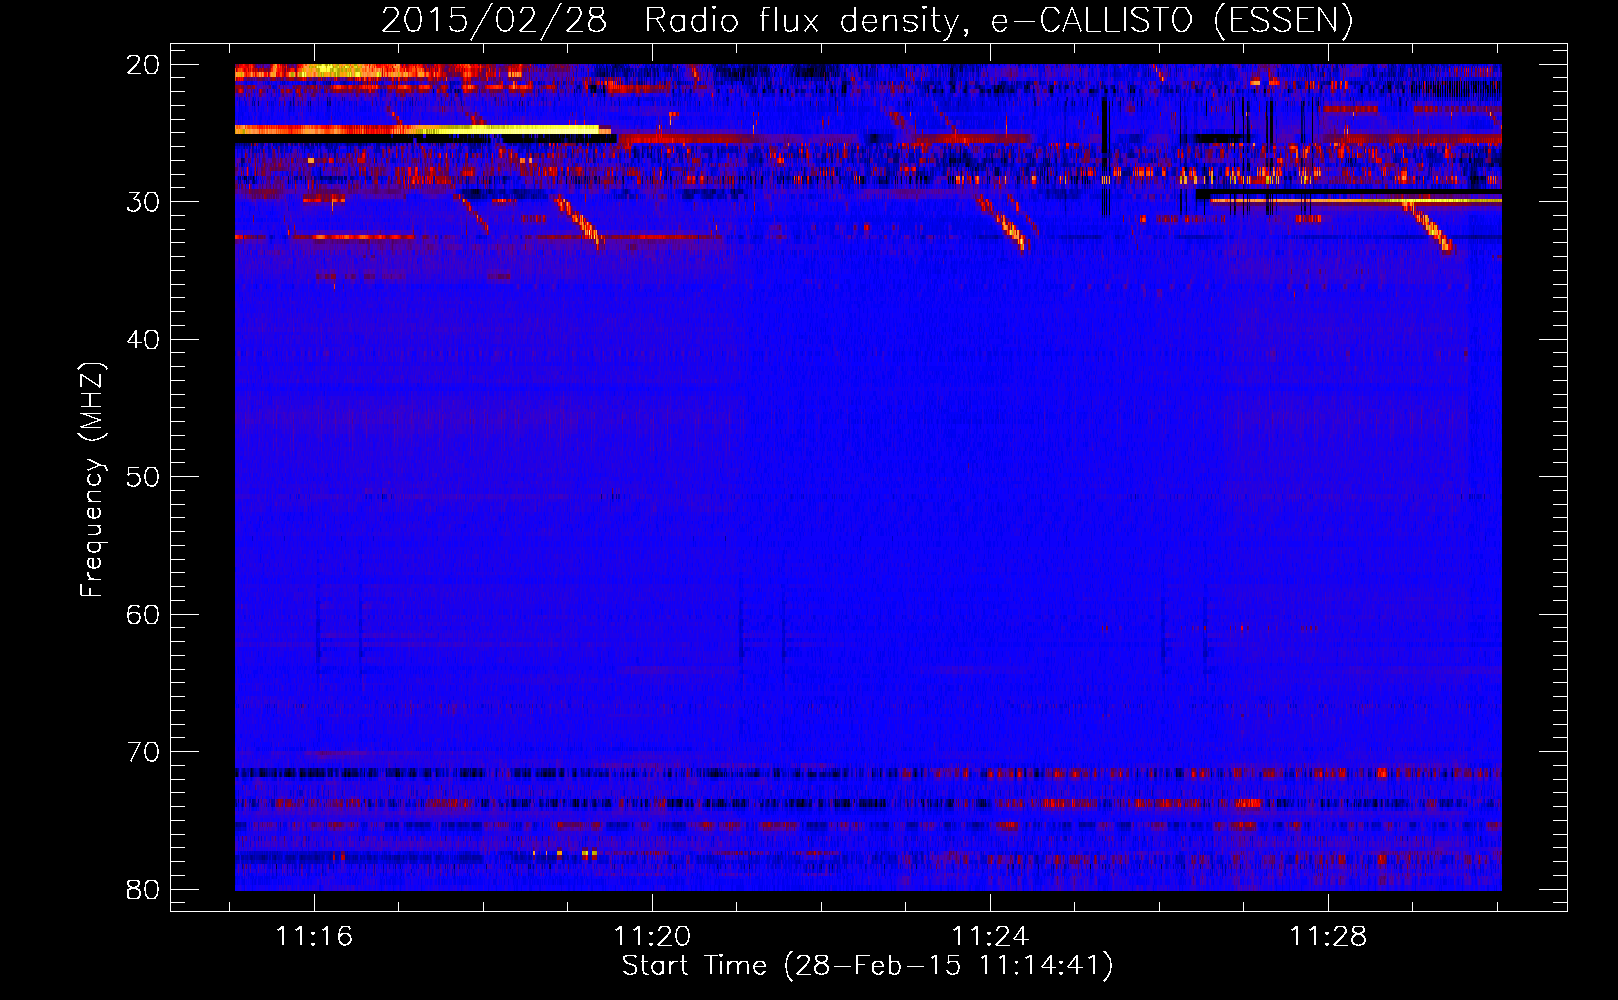Click the 40 MHz frequency tick label
Viewport: 1618px width, 1000px height.
[143, 340]
